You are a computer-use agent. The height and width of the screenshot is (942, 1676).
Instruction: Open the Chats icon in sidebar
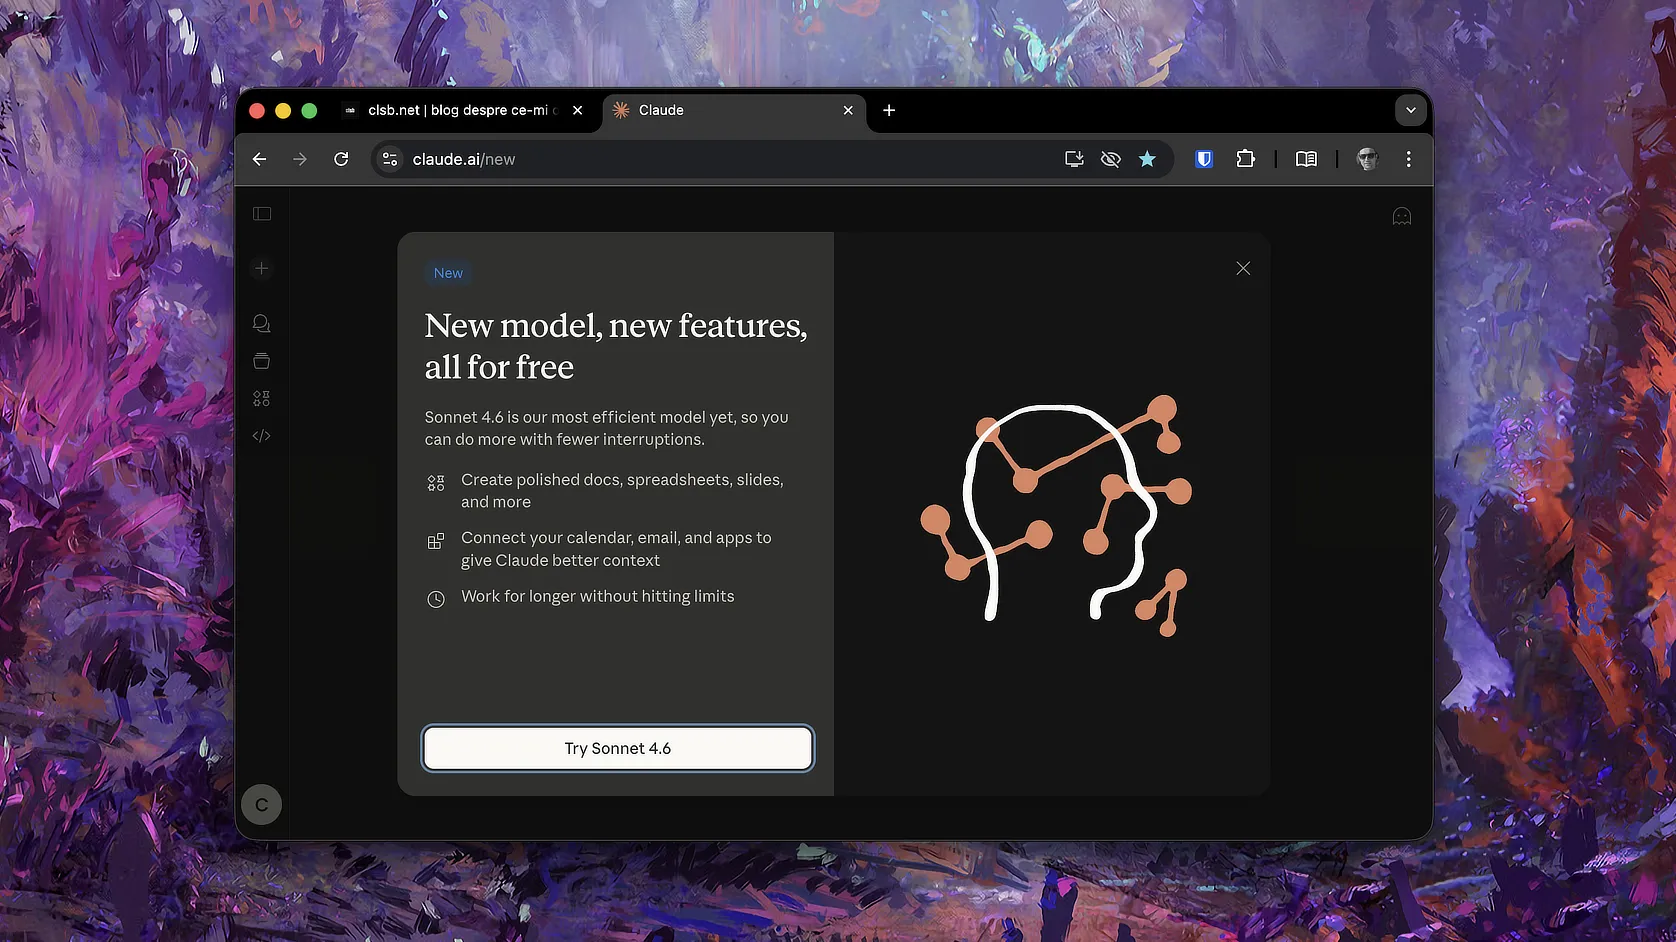pos(262,323)
